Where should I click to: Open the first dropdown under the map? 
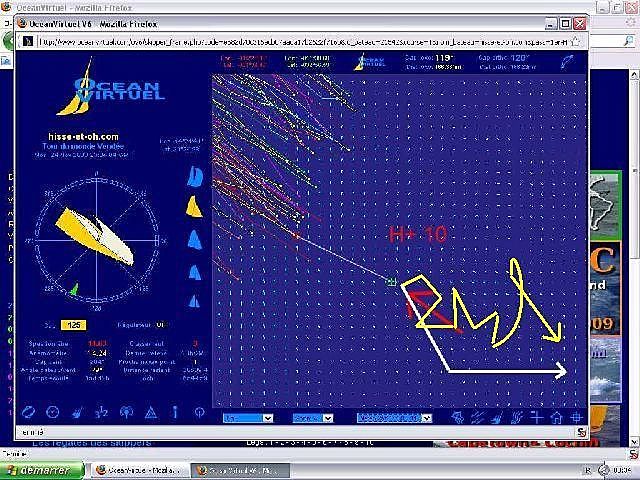pyautogui.click(x=248, y=418)
